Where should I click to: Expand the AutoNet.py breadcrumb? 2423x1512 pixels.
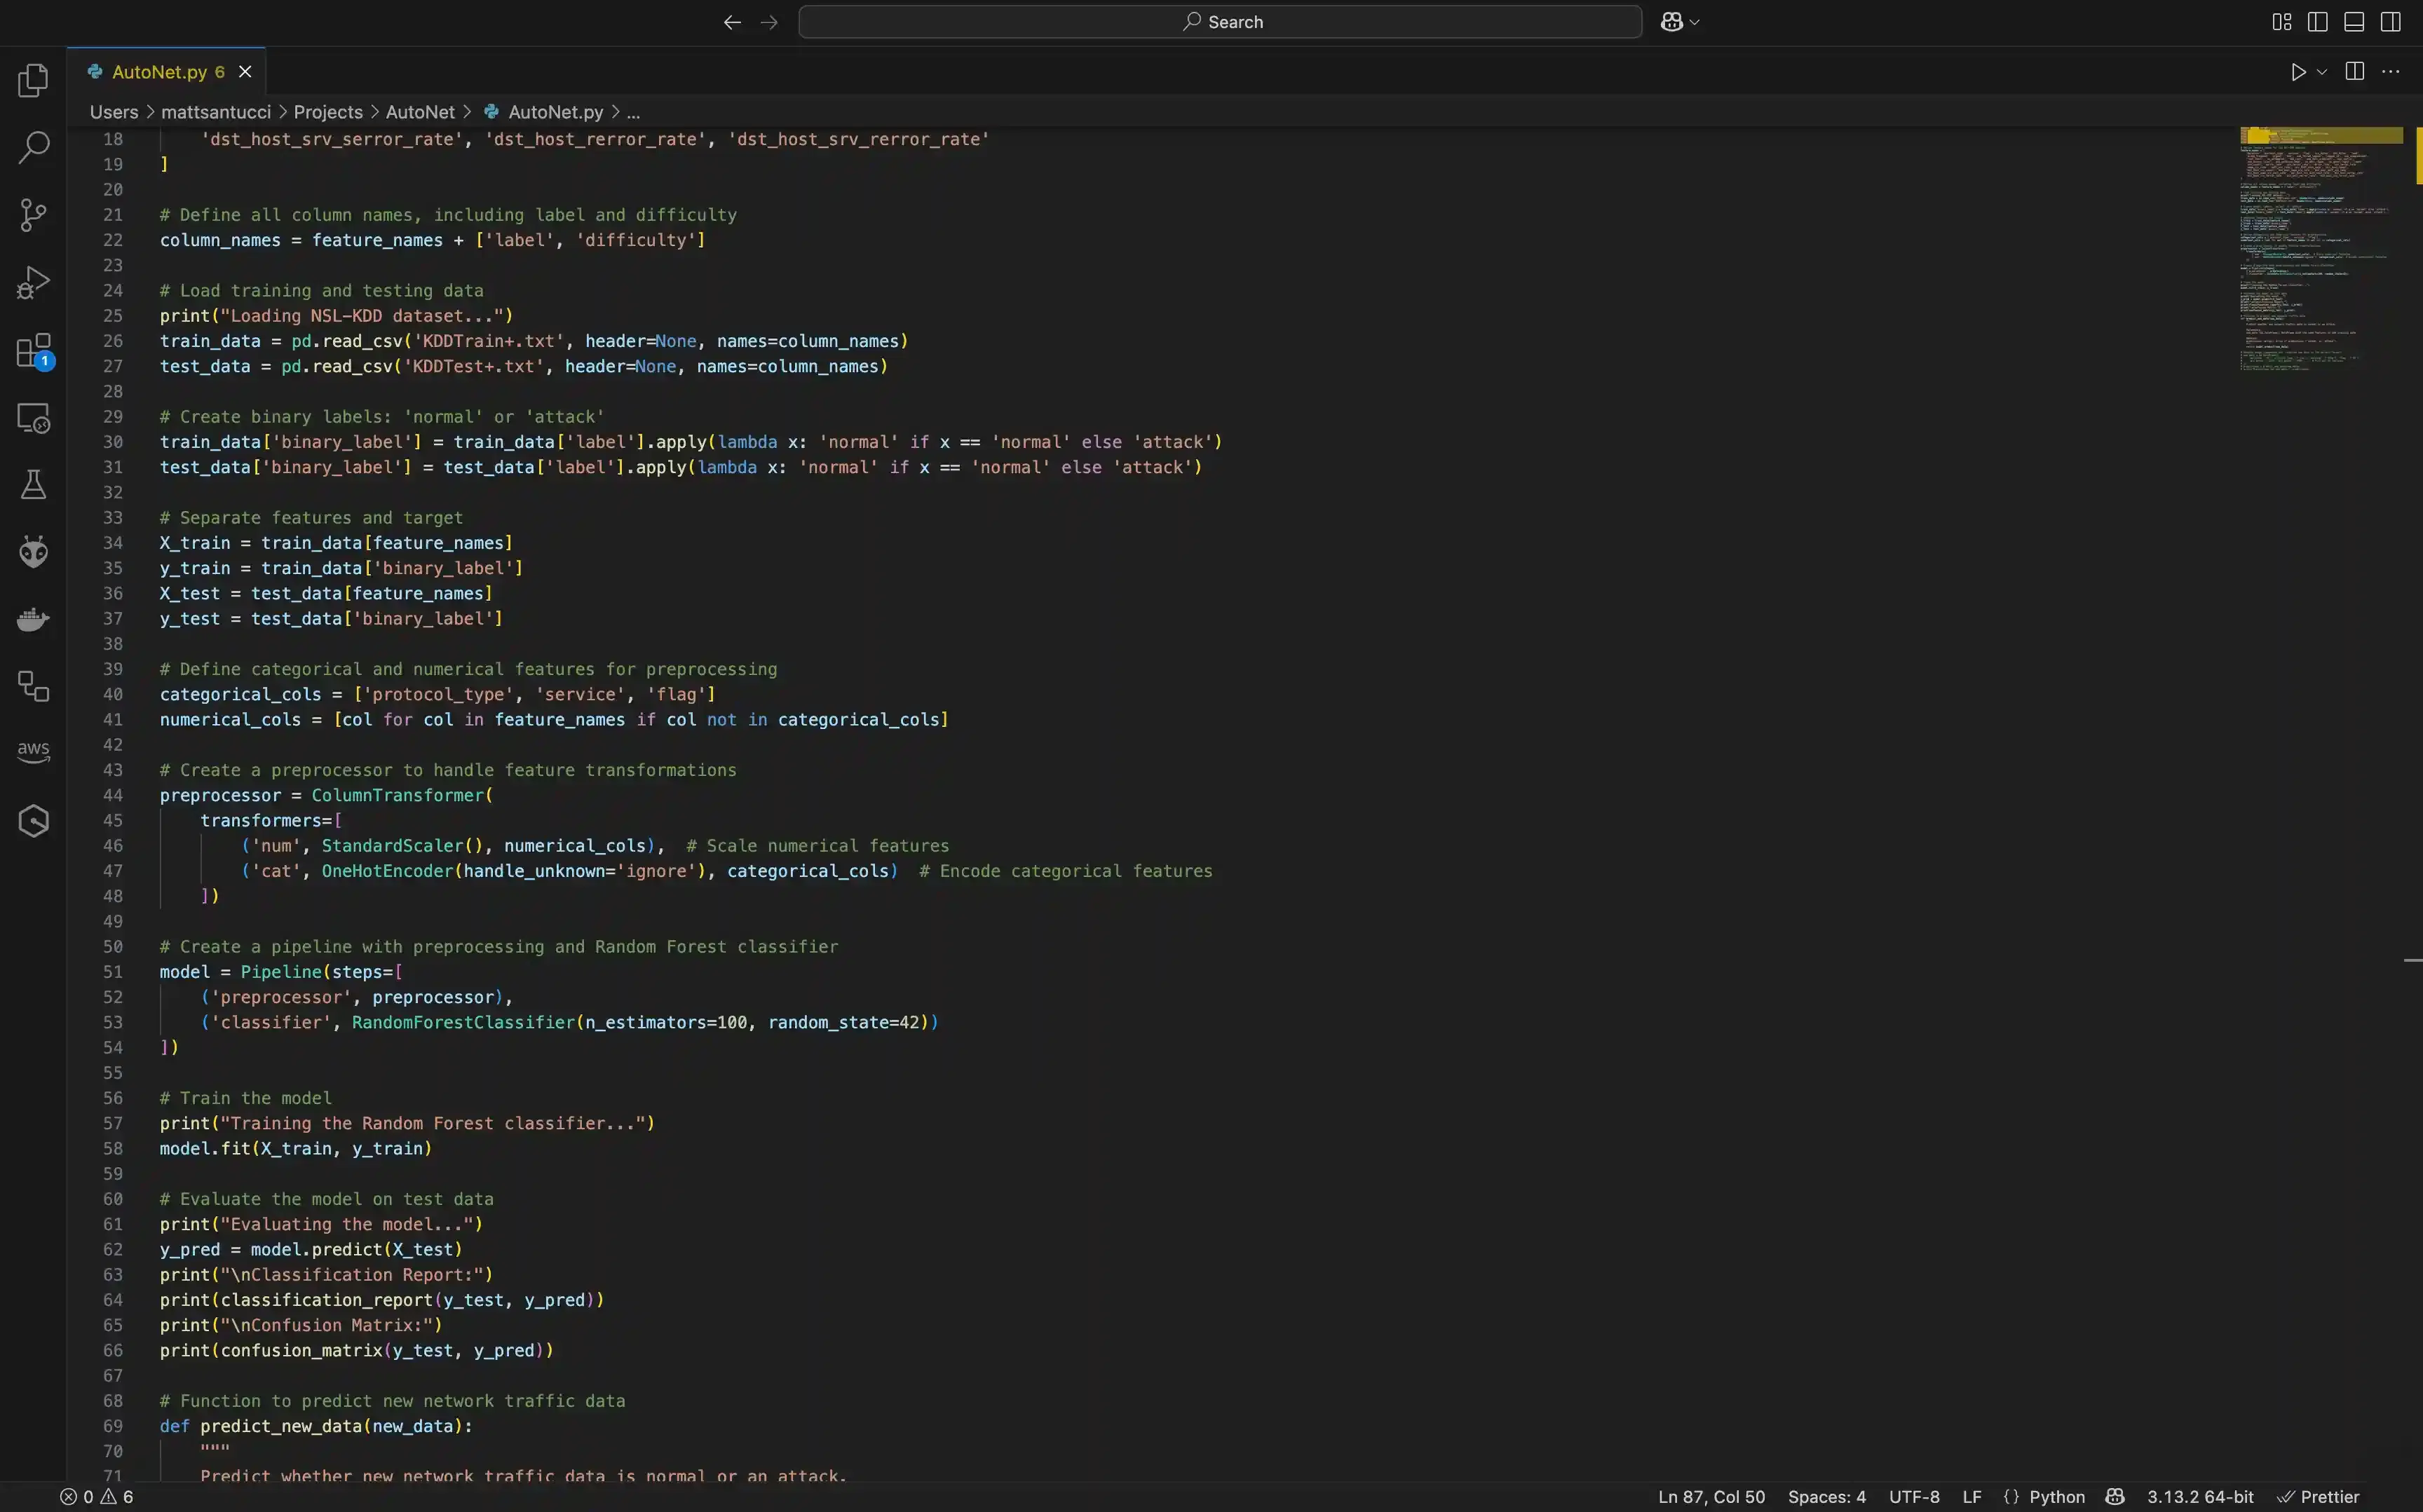click(x=555, y=112)
